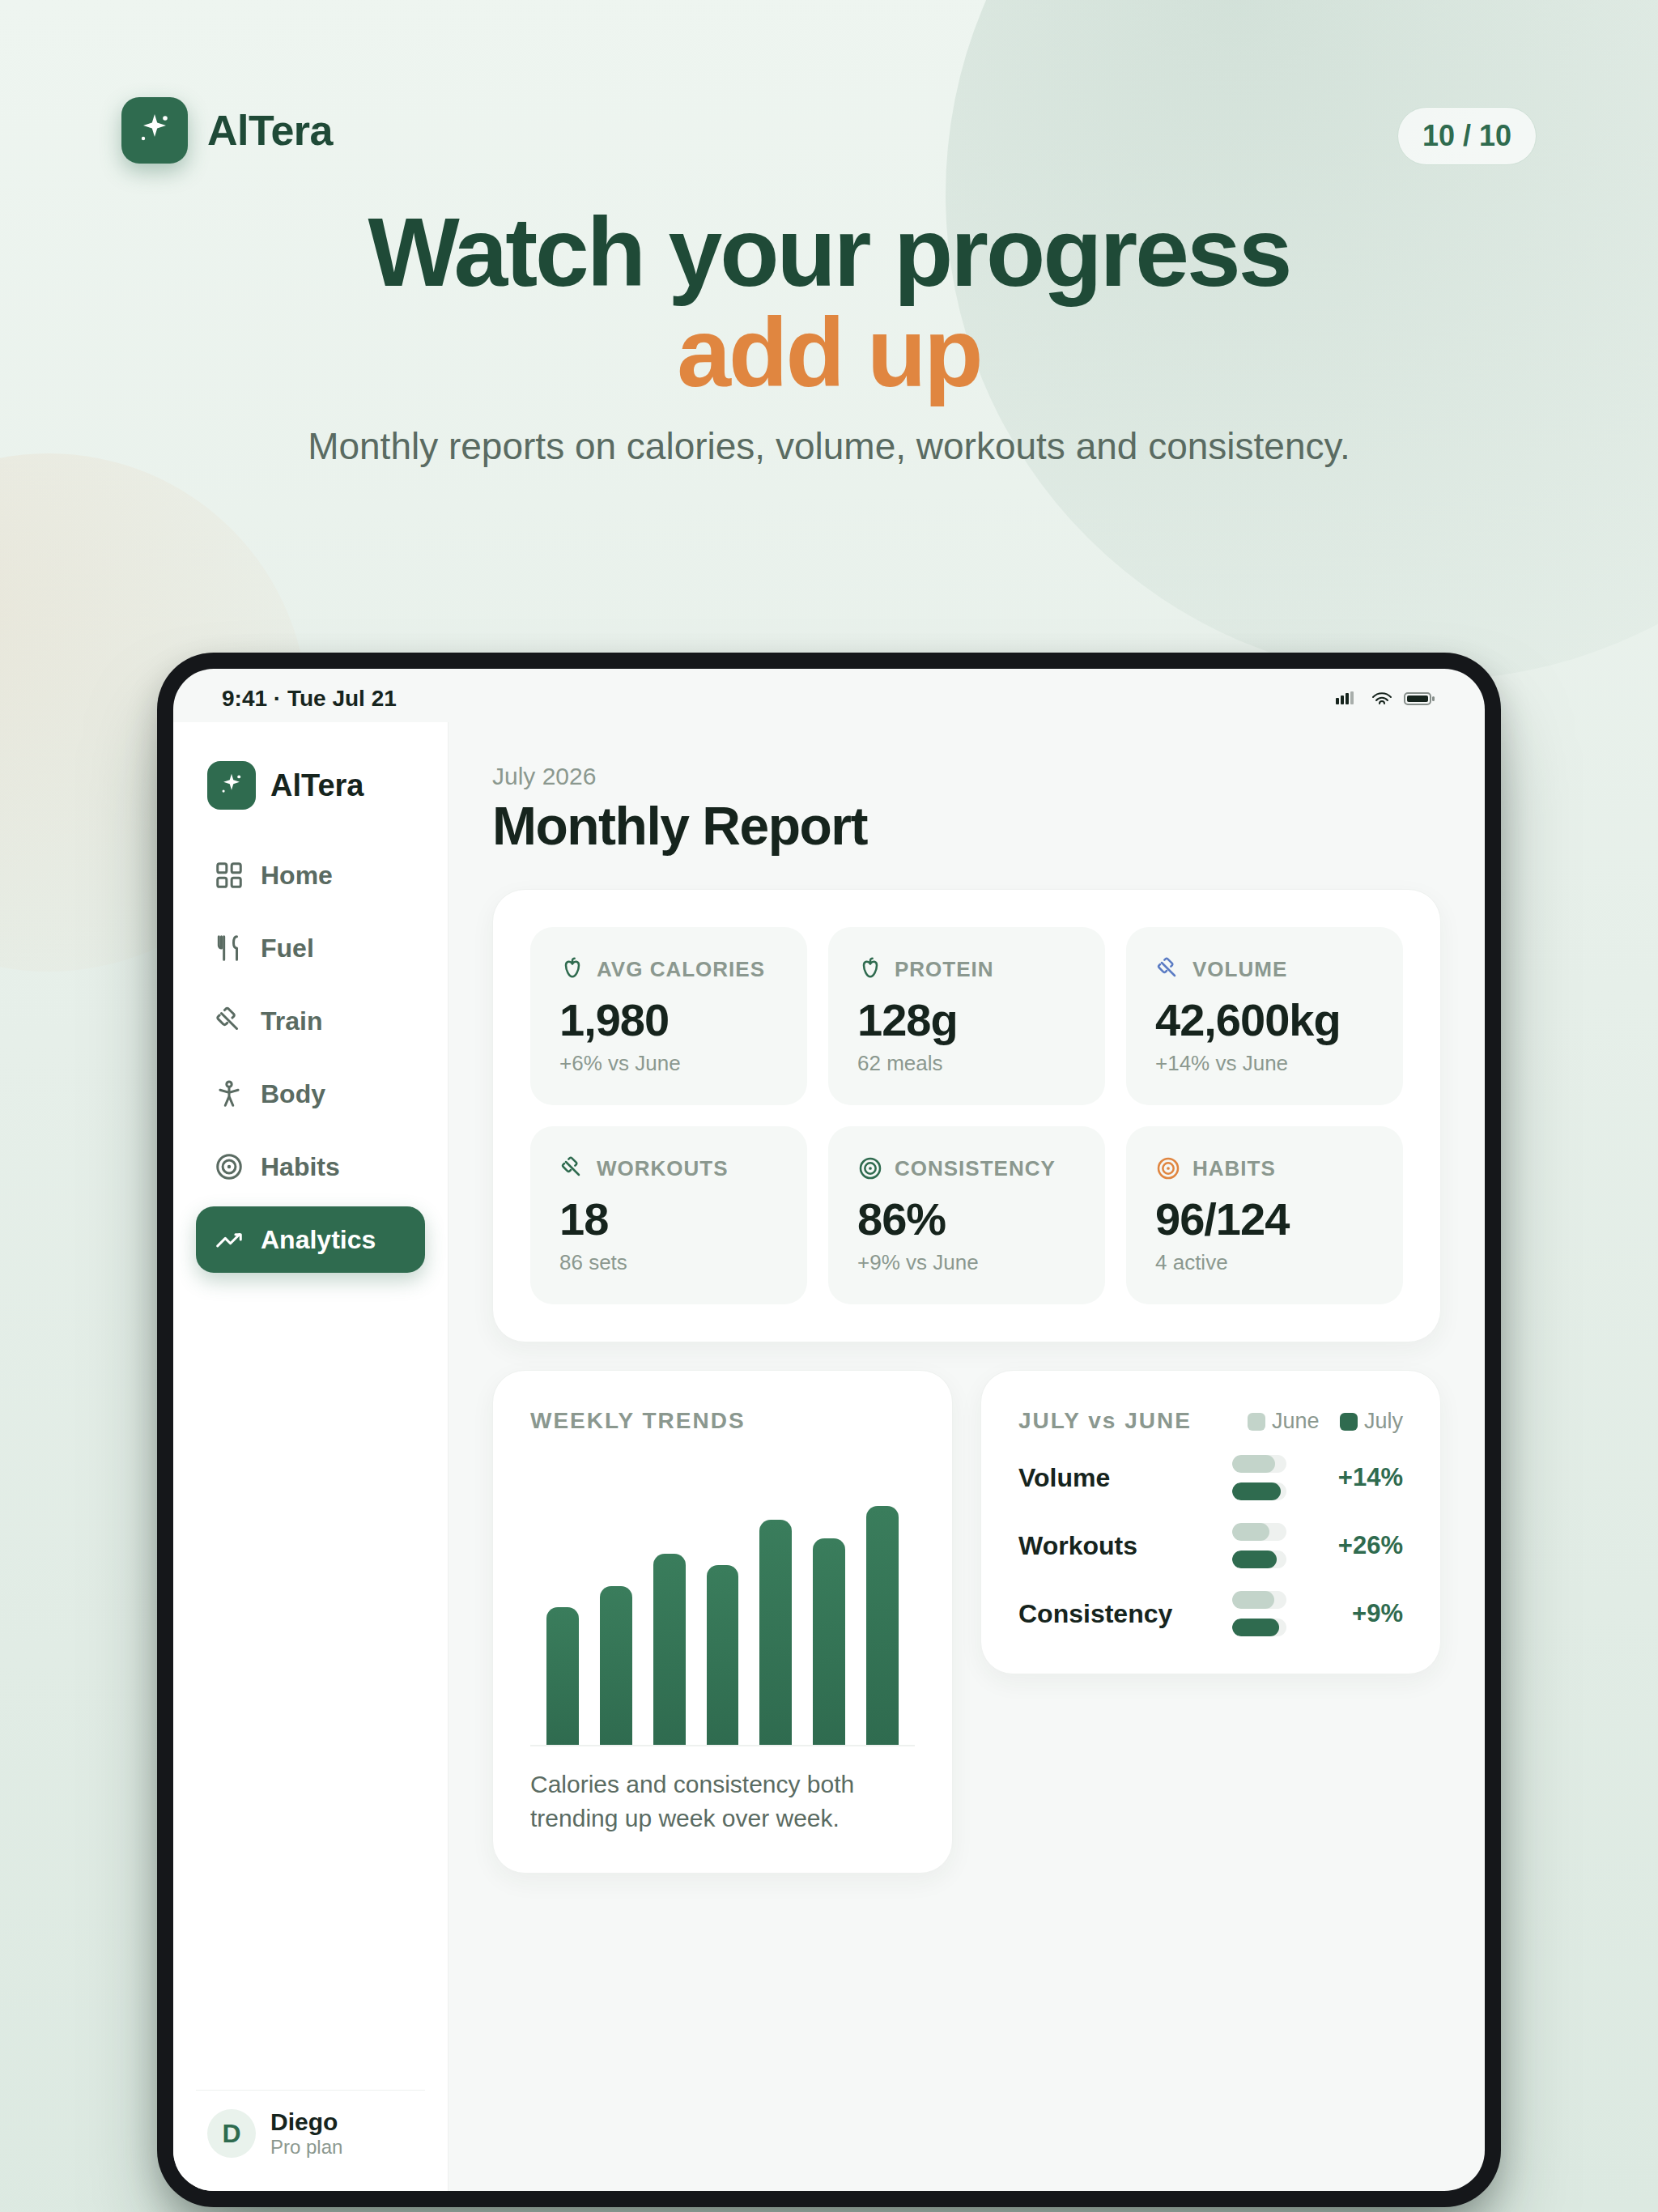Click the Volume July comparison bar
The height and width of the screenshot is (2212, 1658).
[1257, 1491]
